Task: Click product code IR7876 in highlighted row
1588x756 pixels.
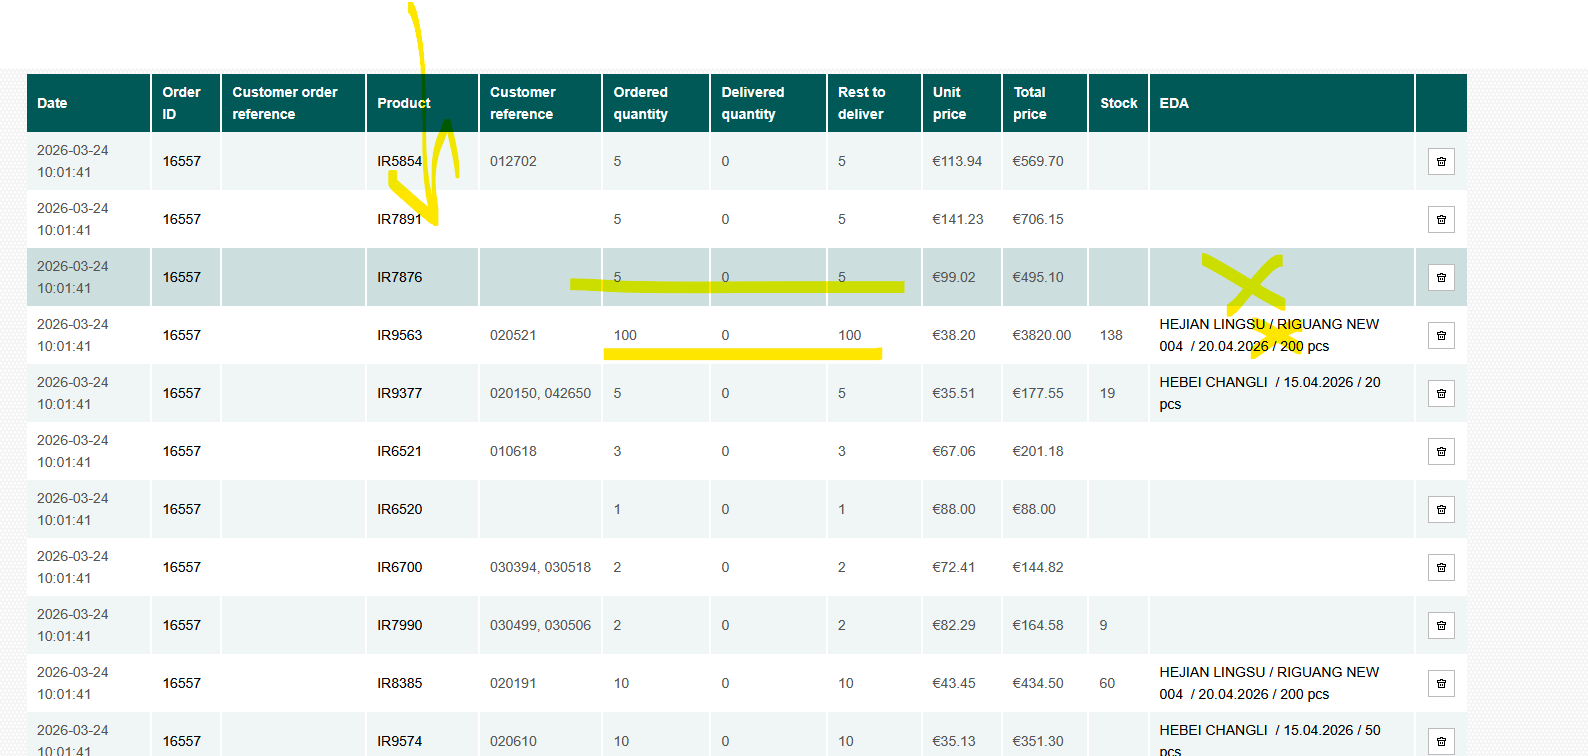Action: (399, 277)
